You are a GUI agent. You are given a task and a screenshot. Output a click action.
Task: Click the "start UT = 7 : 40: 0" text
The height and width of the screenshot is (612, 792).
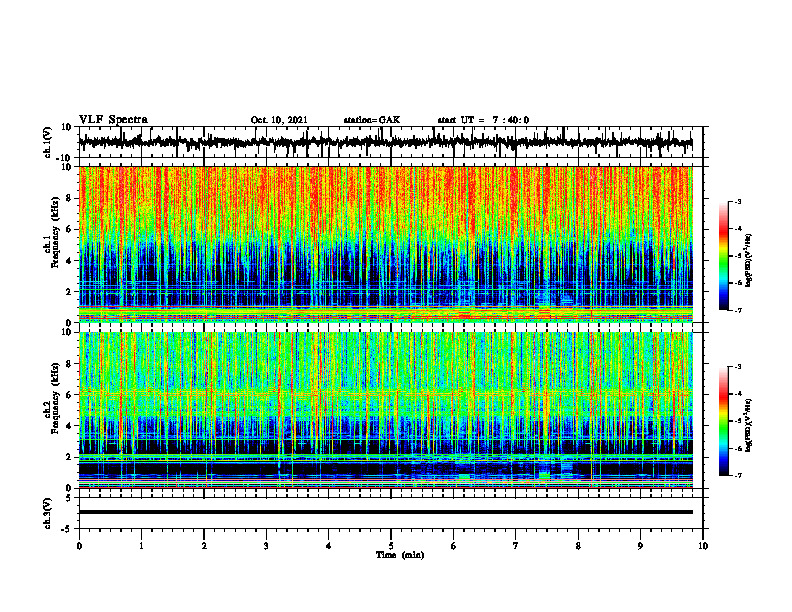(483, 120)
